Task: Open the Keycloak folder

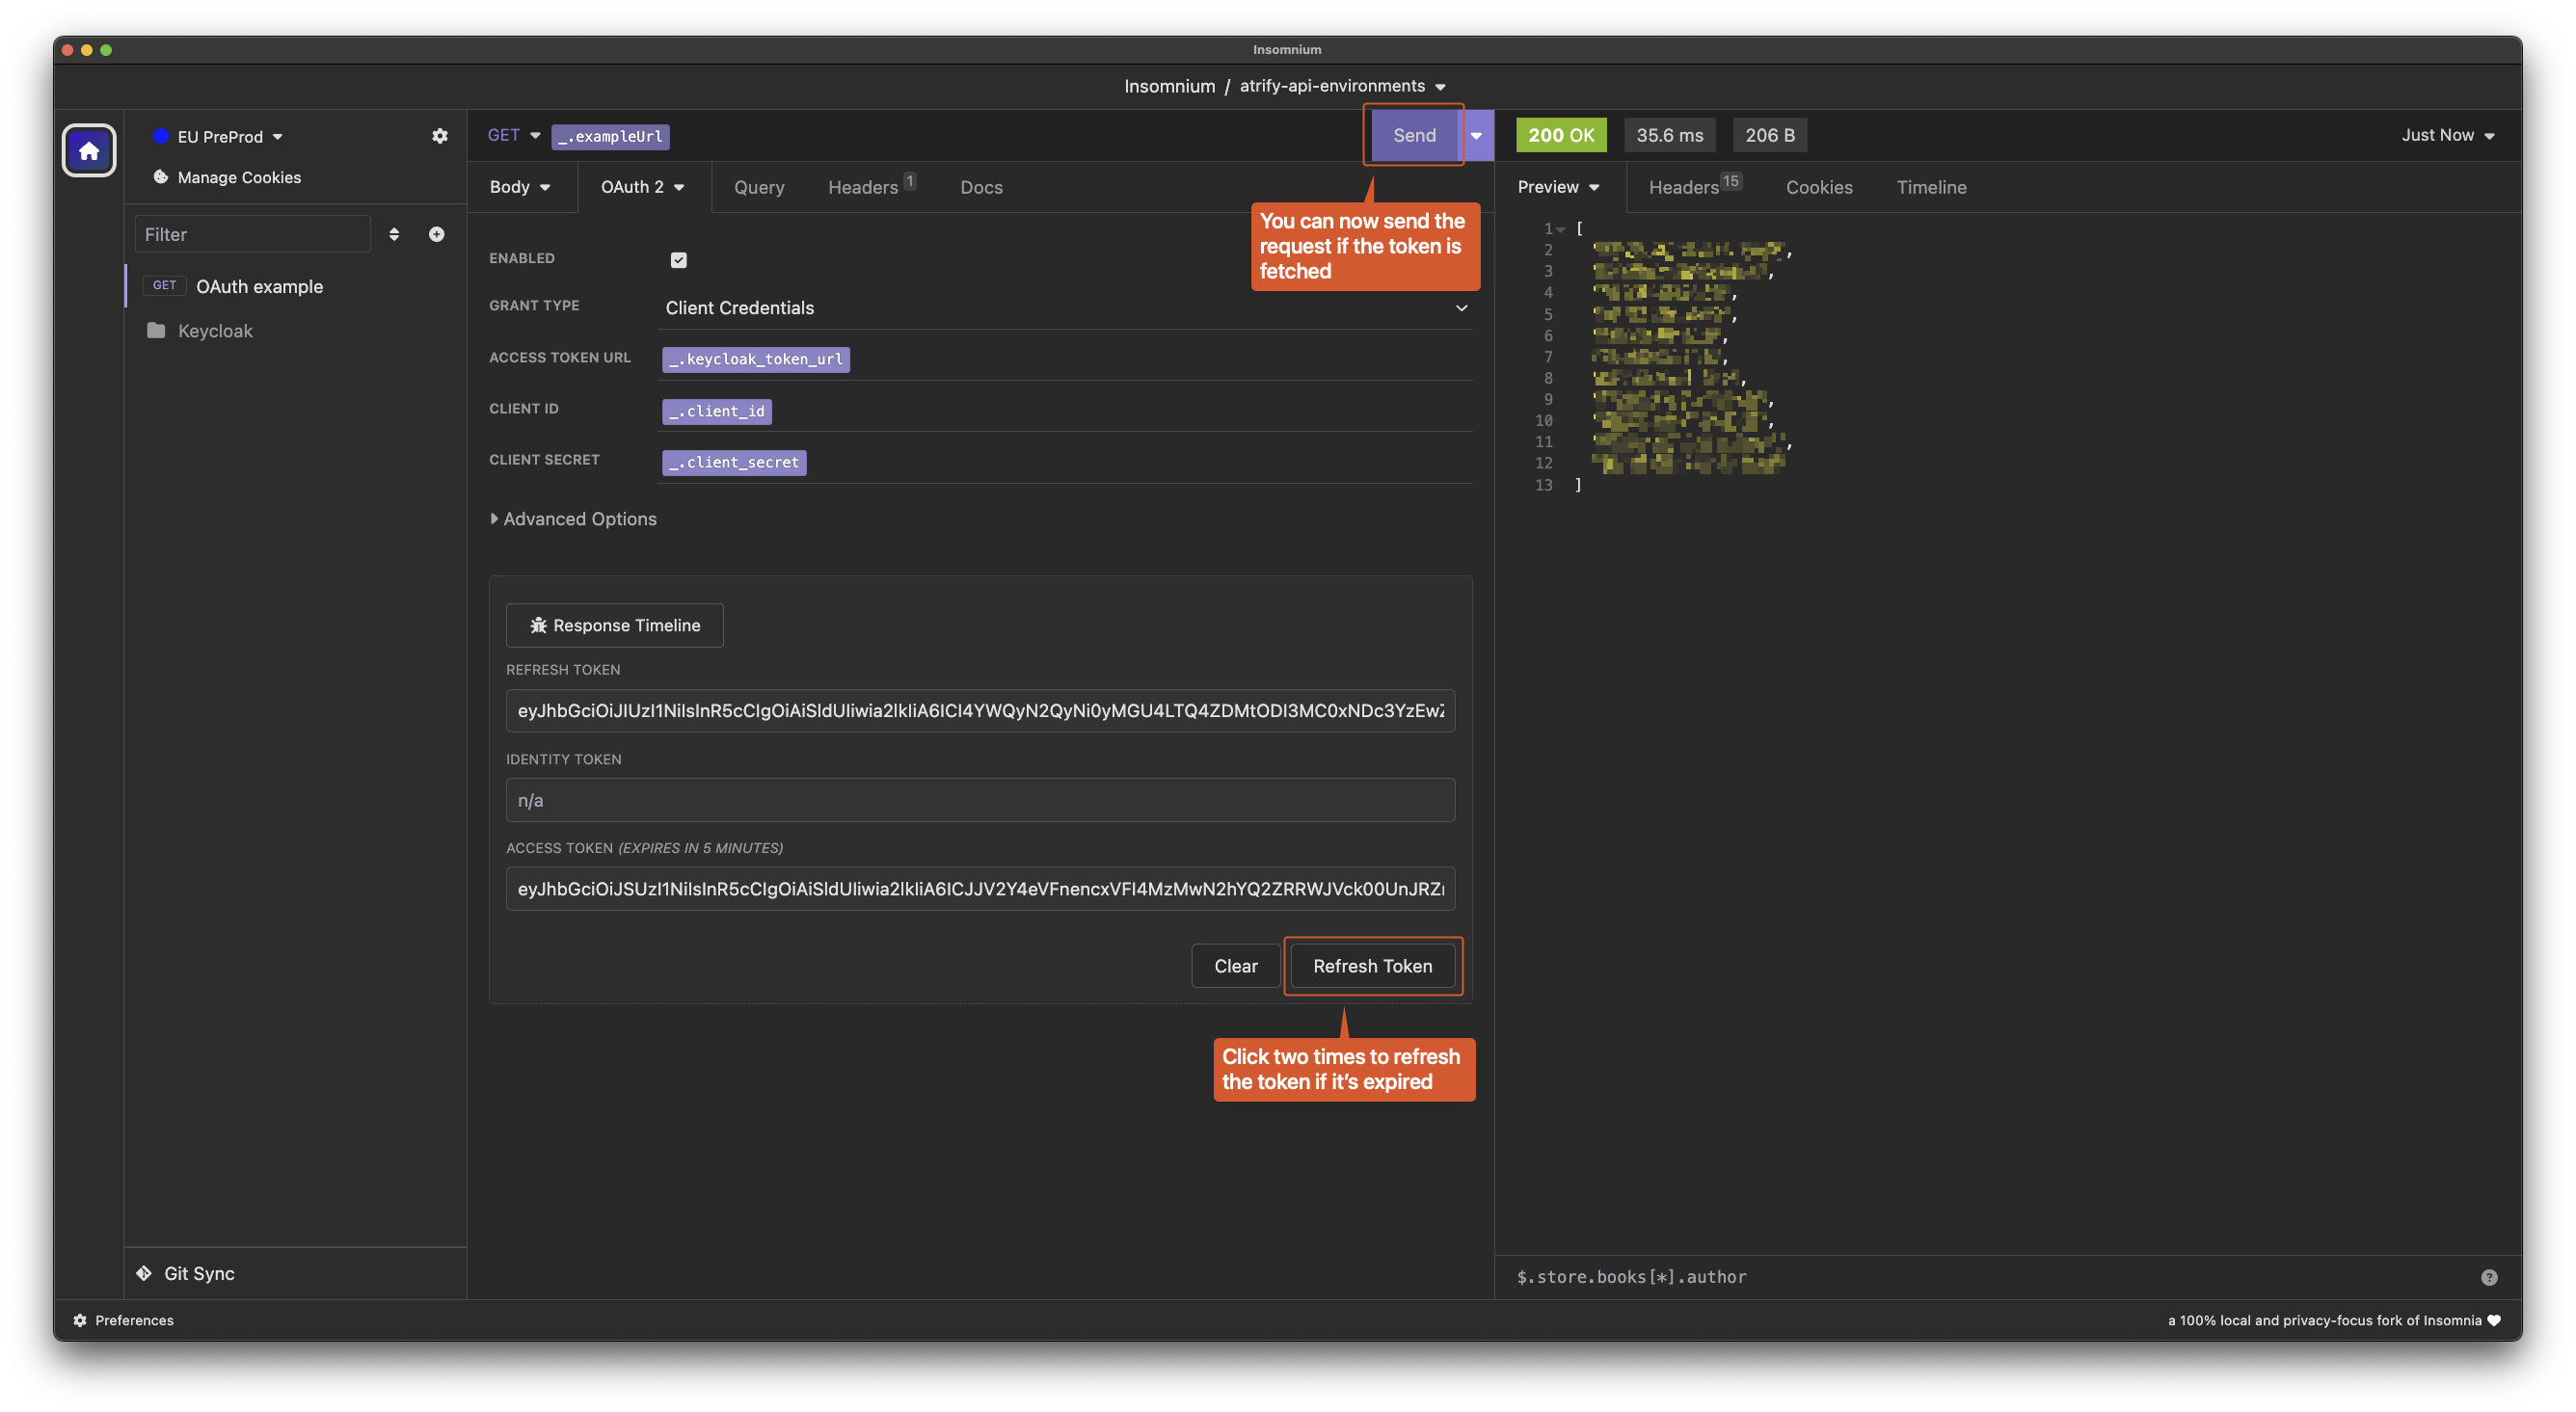Action: (214, 331)
